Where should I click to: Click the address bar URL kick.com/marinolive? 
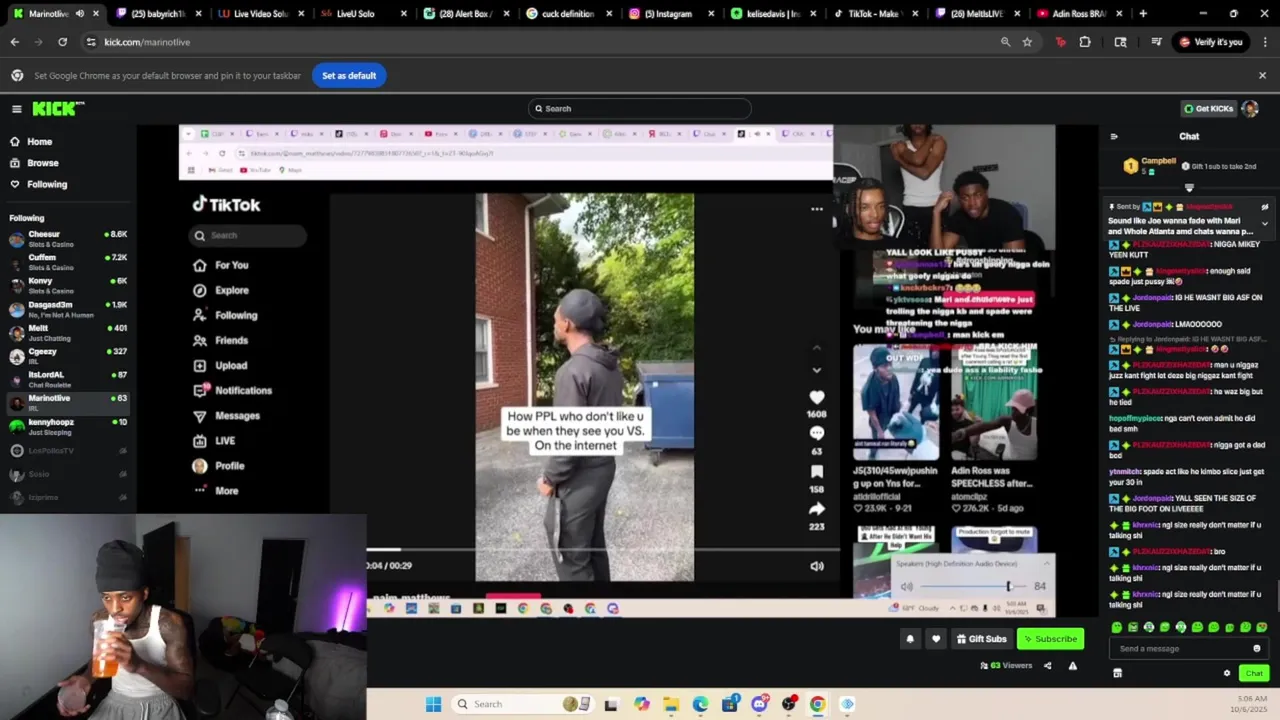(x=147, y=42)
